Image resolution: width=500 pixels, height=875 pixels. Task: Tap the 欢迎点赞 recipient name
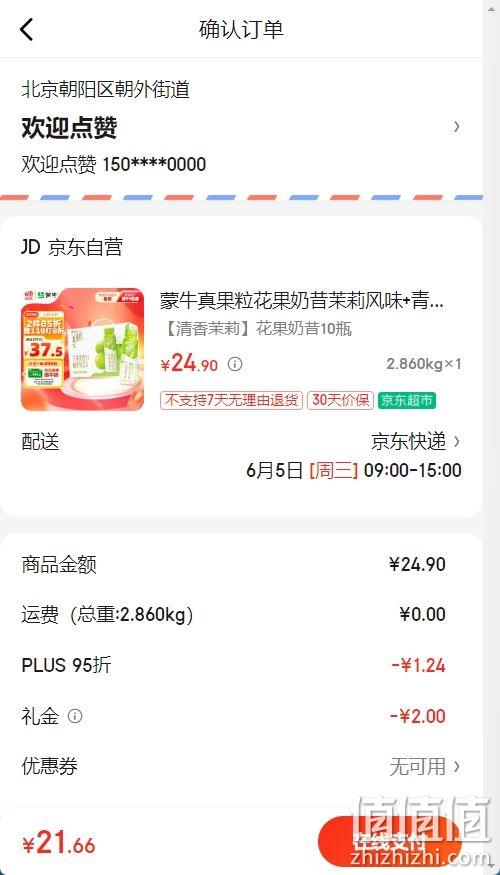(69, 128)
